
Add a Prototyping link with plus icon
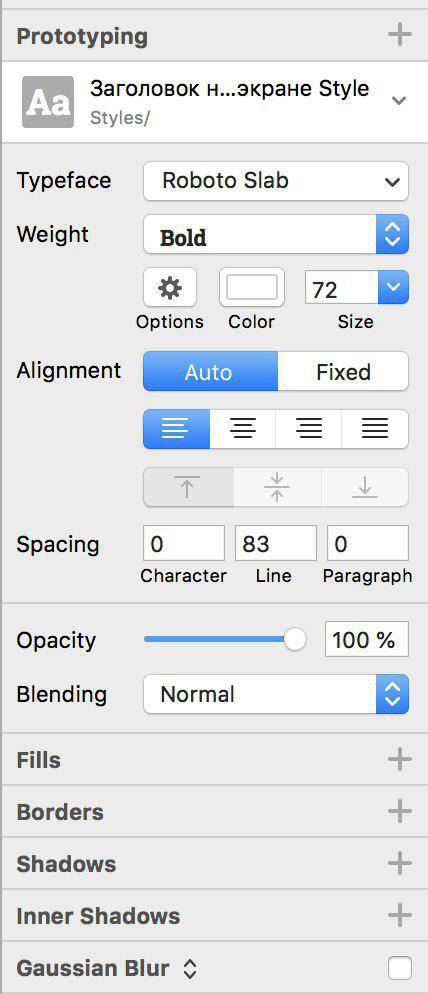pos(399,35)
